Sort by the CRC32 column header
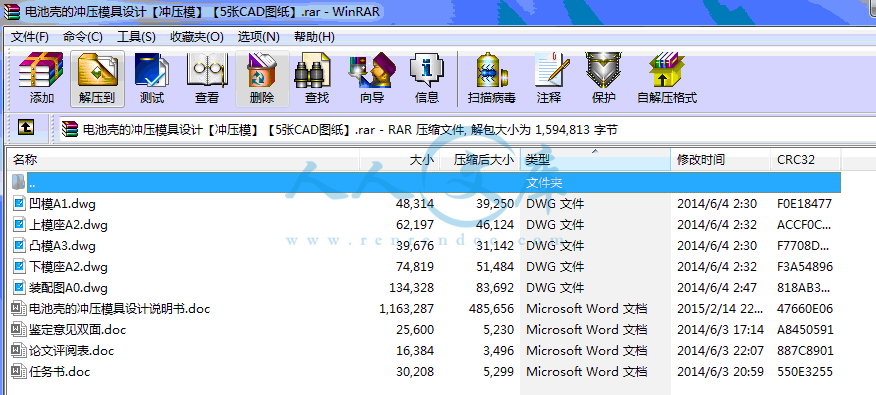Image resolution: width=876 pixels, height=395 pixels. coord(806,160)
